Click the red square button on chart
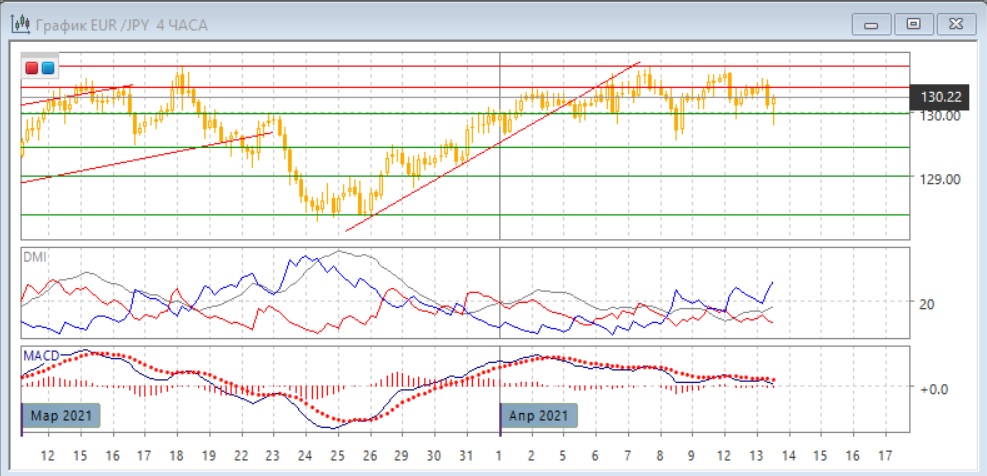The height and width of the screenshot is (476, 987). (32, 68)
